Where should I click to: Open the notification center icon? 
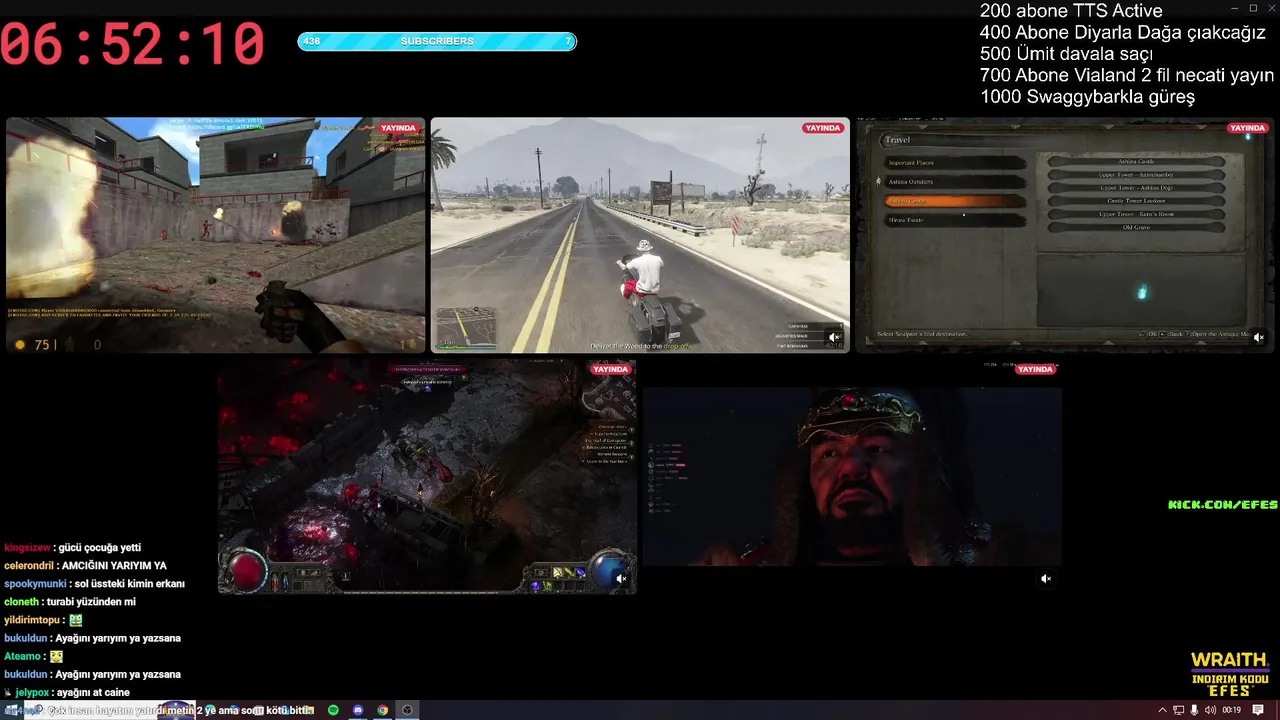coord(1258,710)
